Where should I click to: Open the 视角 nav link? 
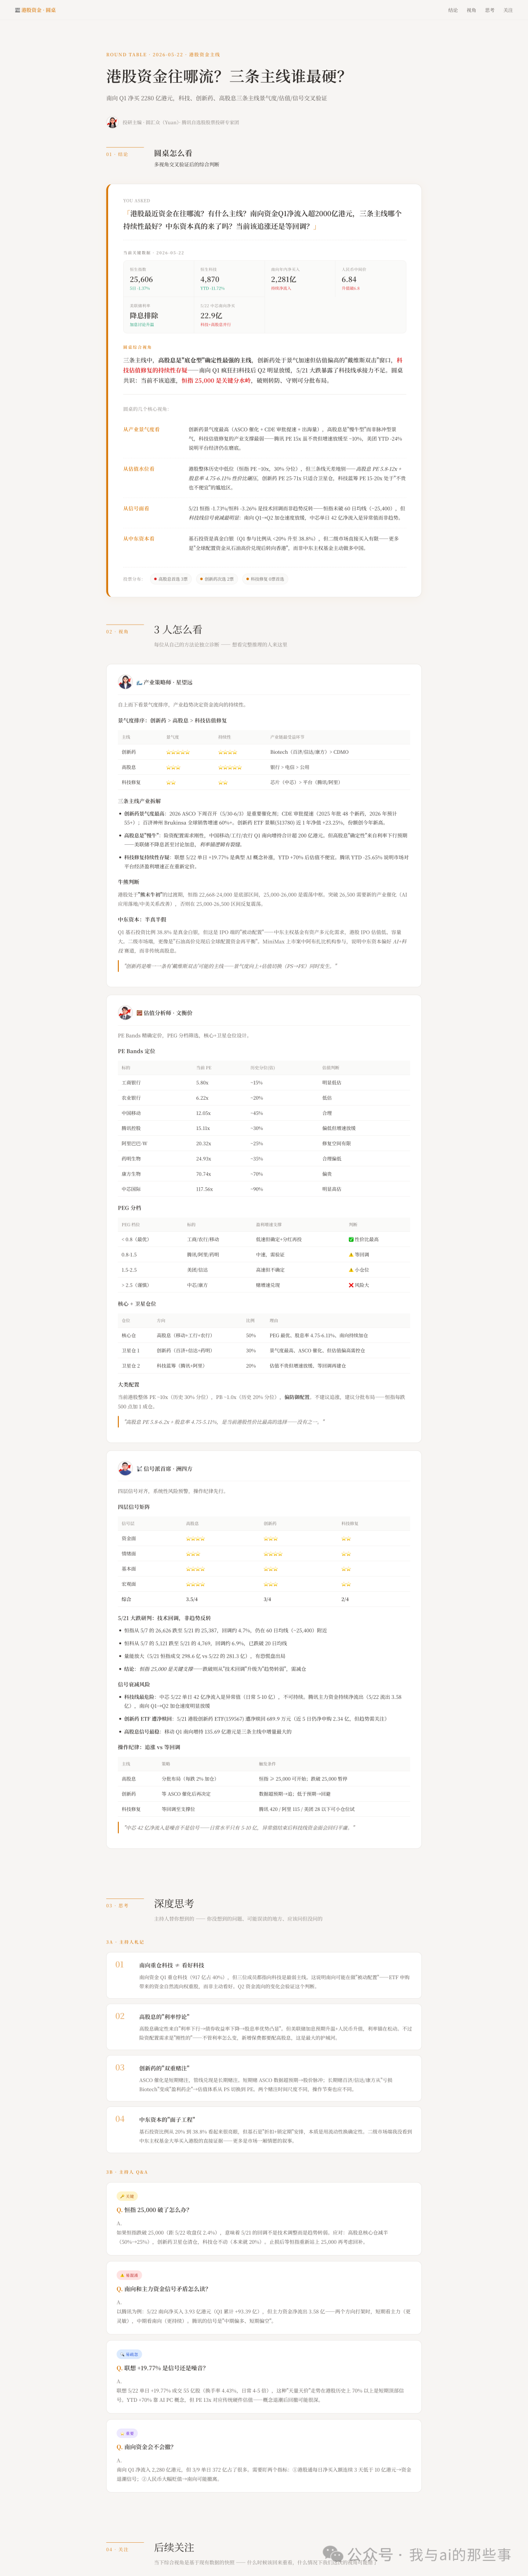471,10
